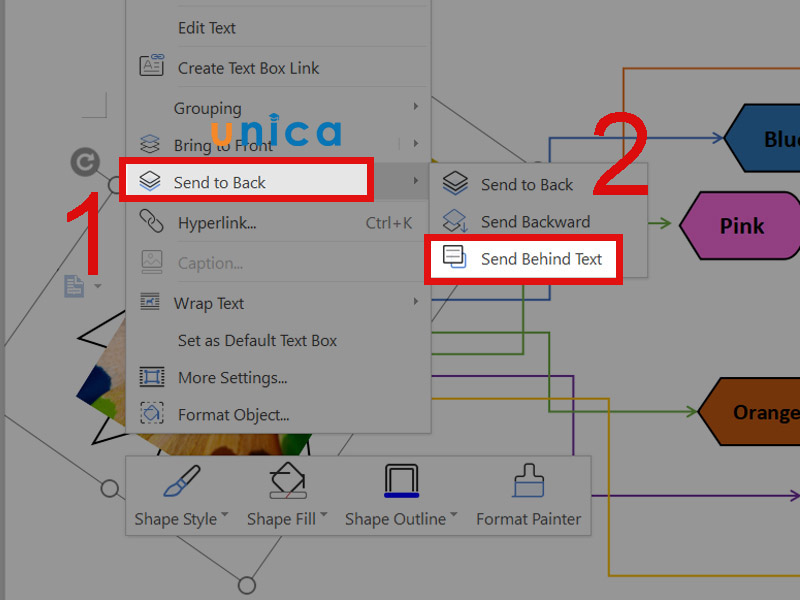Open the layout options dropdown arrow
This screenshot has height=600, width=800.
(97, 286)
